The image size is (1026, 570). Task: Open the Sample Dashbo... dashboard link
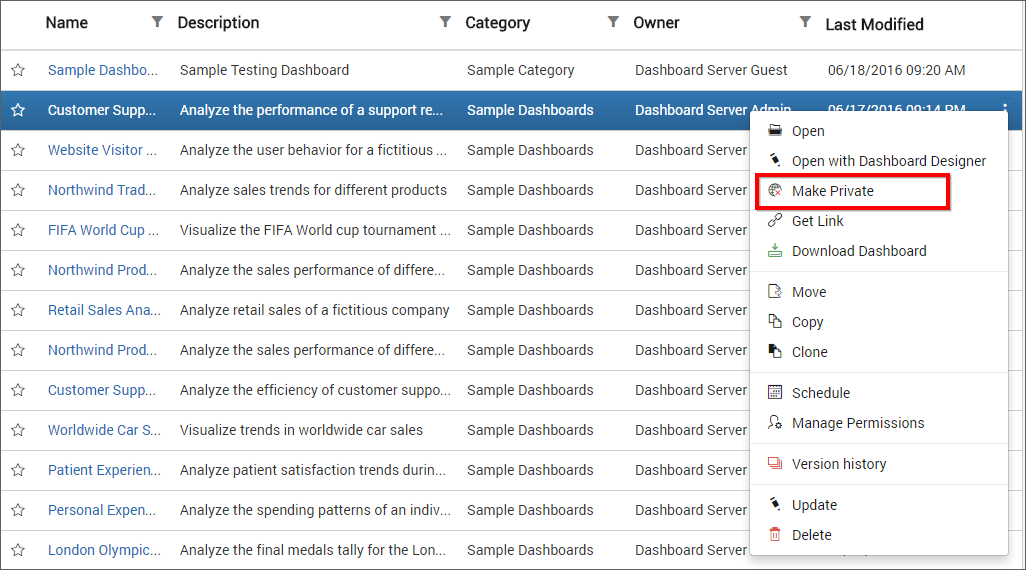tap(103, 70)
